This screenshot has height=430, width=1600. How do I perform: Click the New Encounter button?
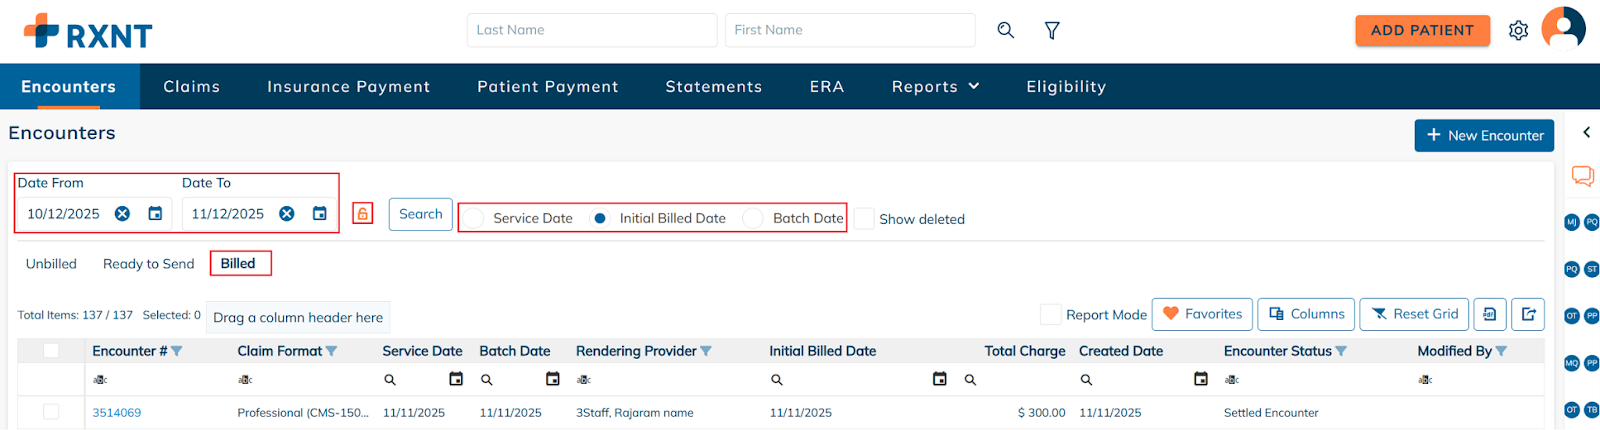1484,135
